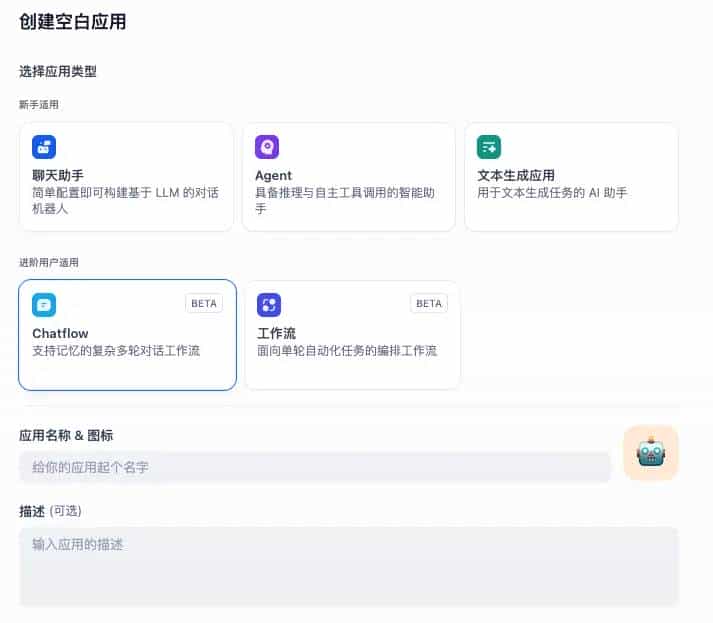
Task: Focus the 给你的应用起个名字 name field
Action: pos(314,467)
